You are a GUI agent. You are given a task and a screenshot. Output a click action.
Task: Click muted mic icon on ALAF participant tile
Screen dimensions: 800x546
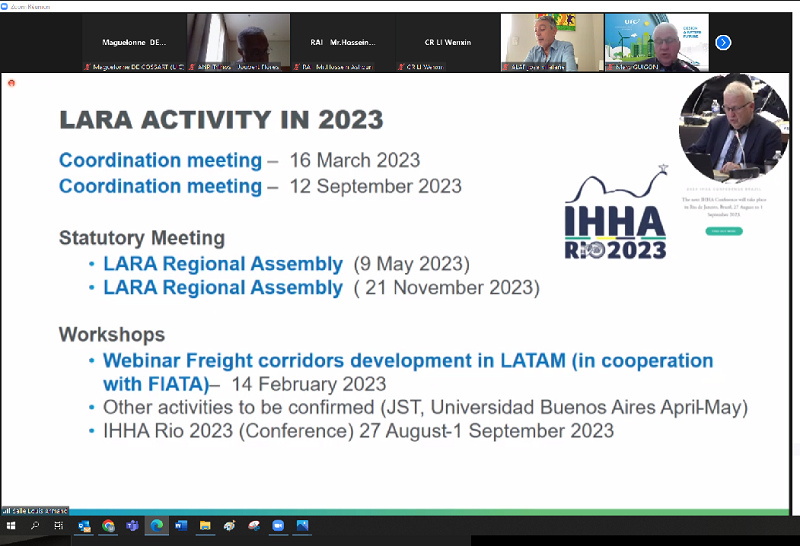(506, 67)
